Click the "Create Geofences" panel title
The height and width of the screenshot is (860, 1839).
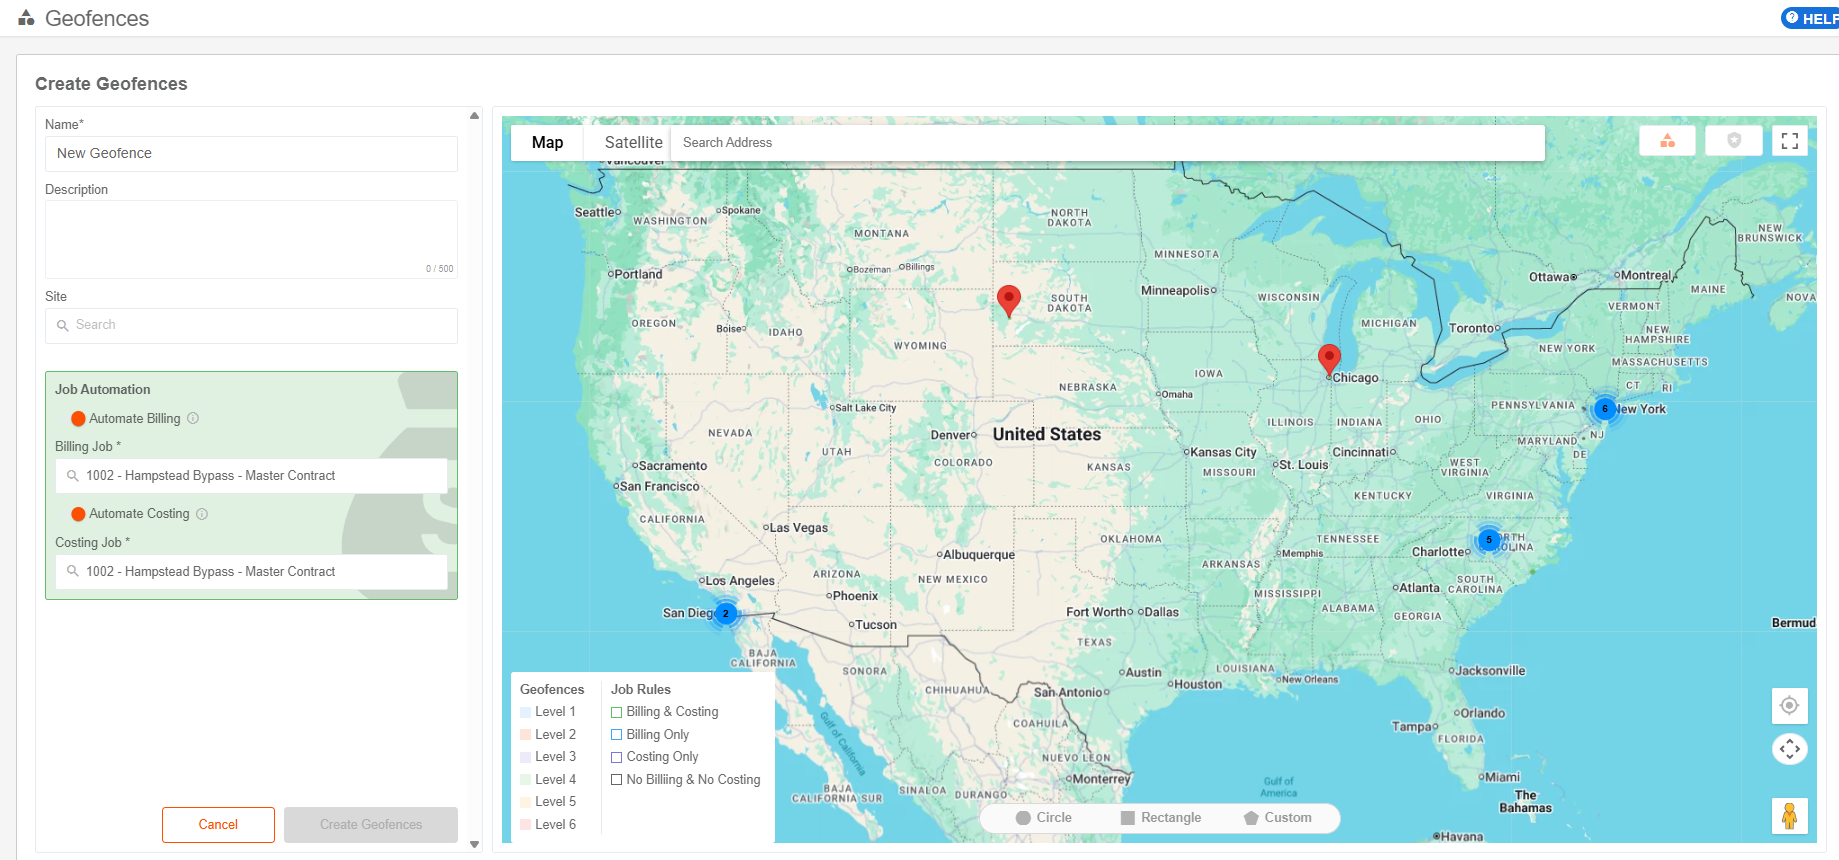pyautogui.click(x=111, y=84)
